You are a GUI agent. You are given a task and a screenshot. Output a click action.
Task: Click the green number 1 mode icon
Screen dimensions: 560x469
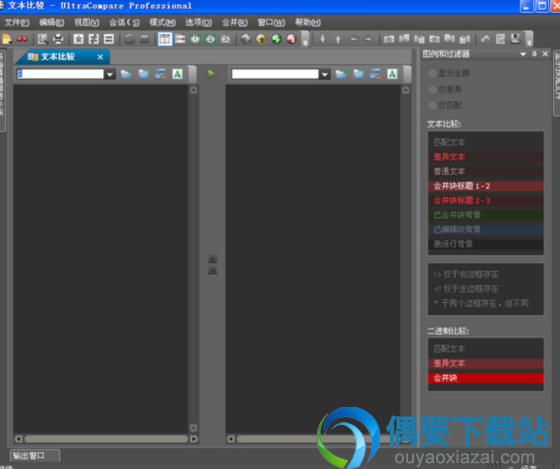tap(195, 39)
